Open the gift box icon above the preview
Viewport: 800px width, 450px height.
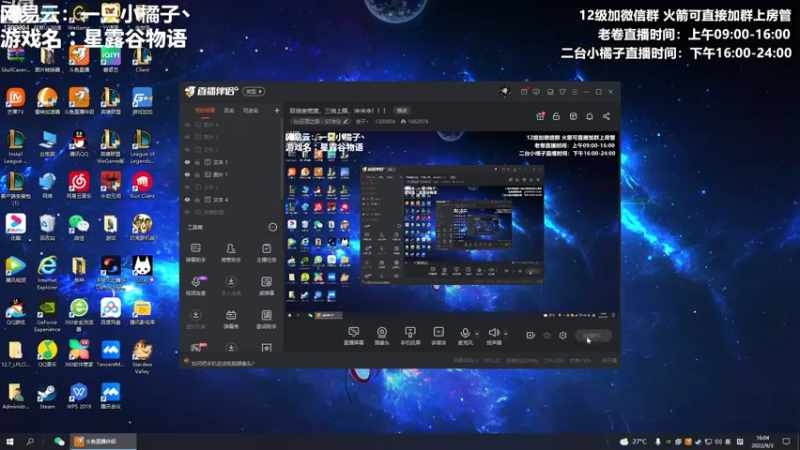[540, 116]
